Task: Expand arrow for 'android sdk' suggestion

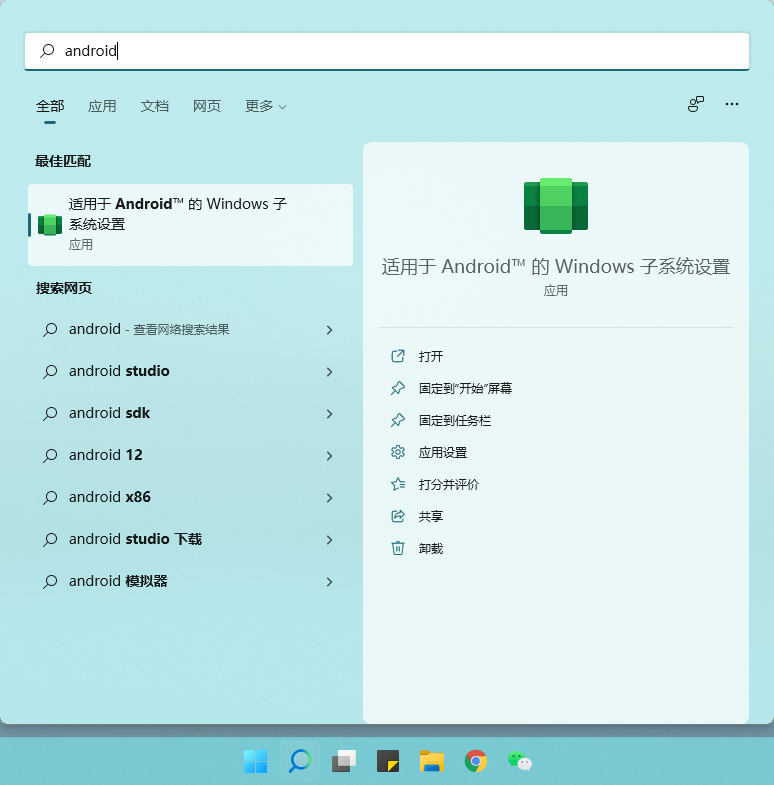Action: pyautogui.click(x=329, y=414)
